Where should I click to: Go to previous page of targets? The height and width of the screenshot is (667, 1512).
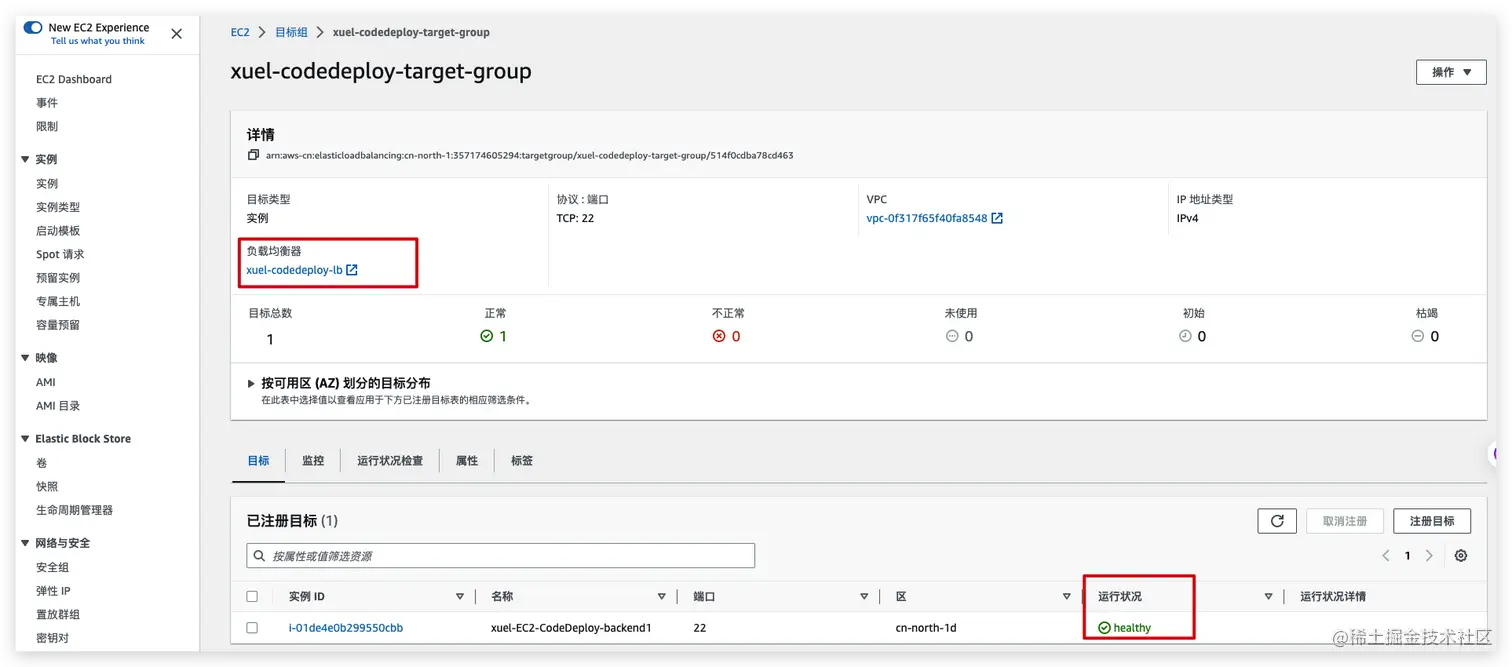click(x=1386, y=556)
